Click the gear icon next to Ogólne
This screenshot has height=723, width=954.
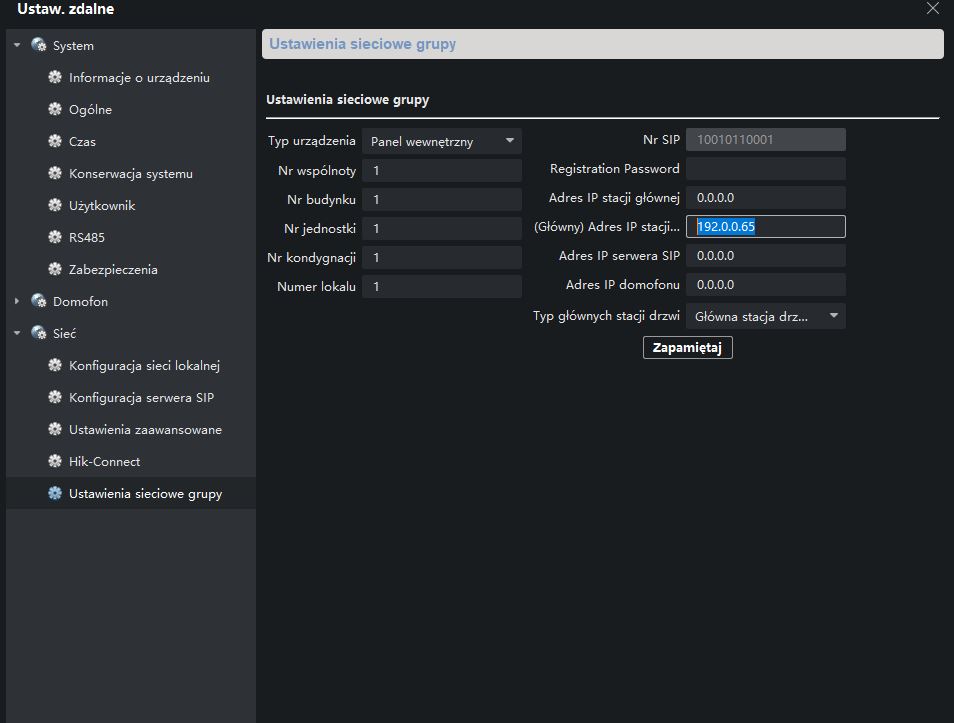(55, 110)
